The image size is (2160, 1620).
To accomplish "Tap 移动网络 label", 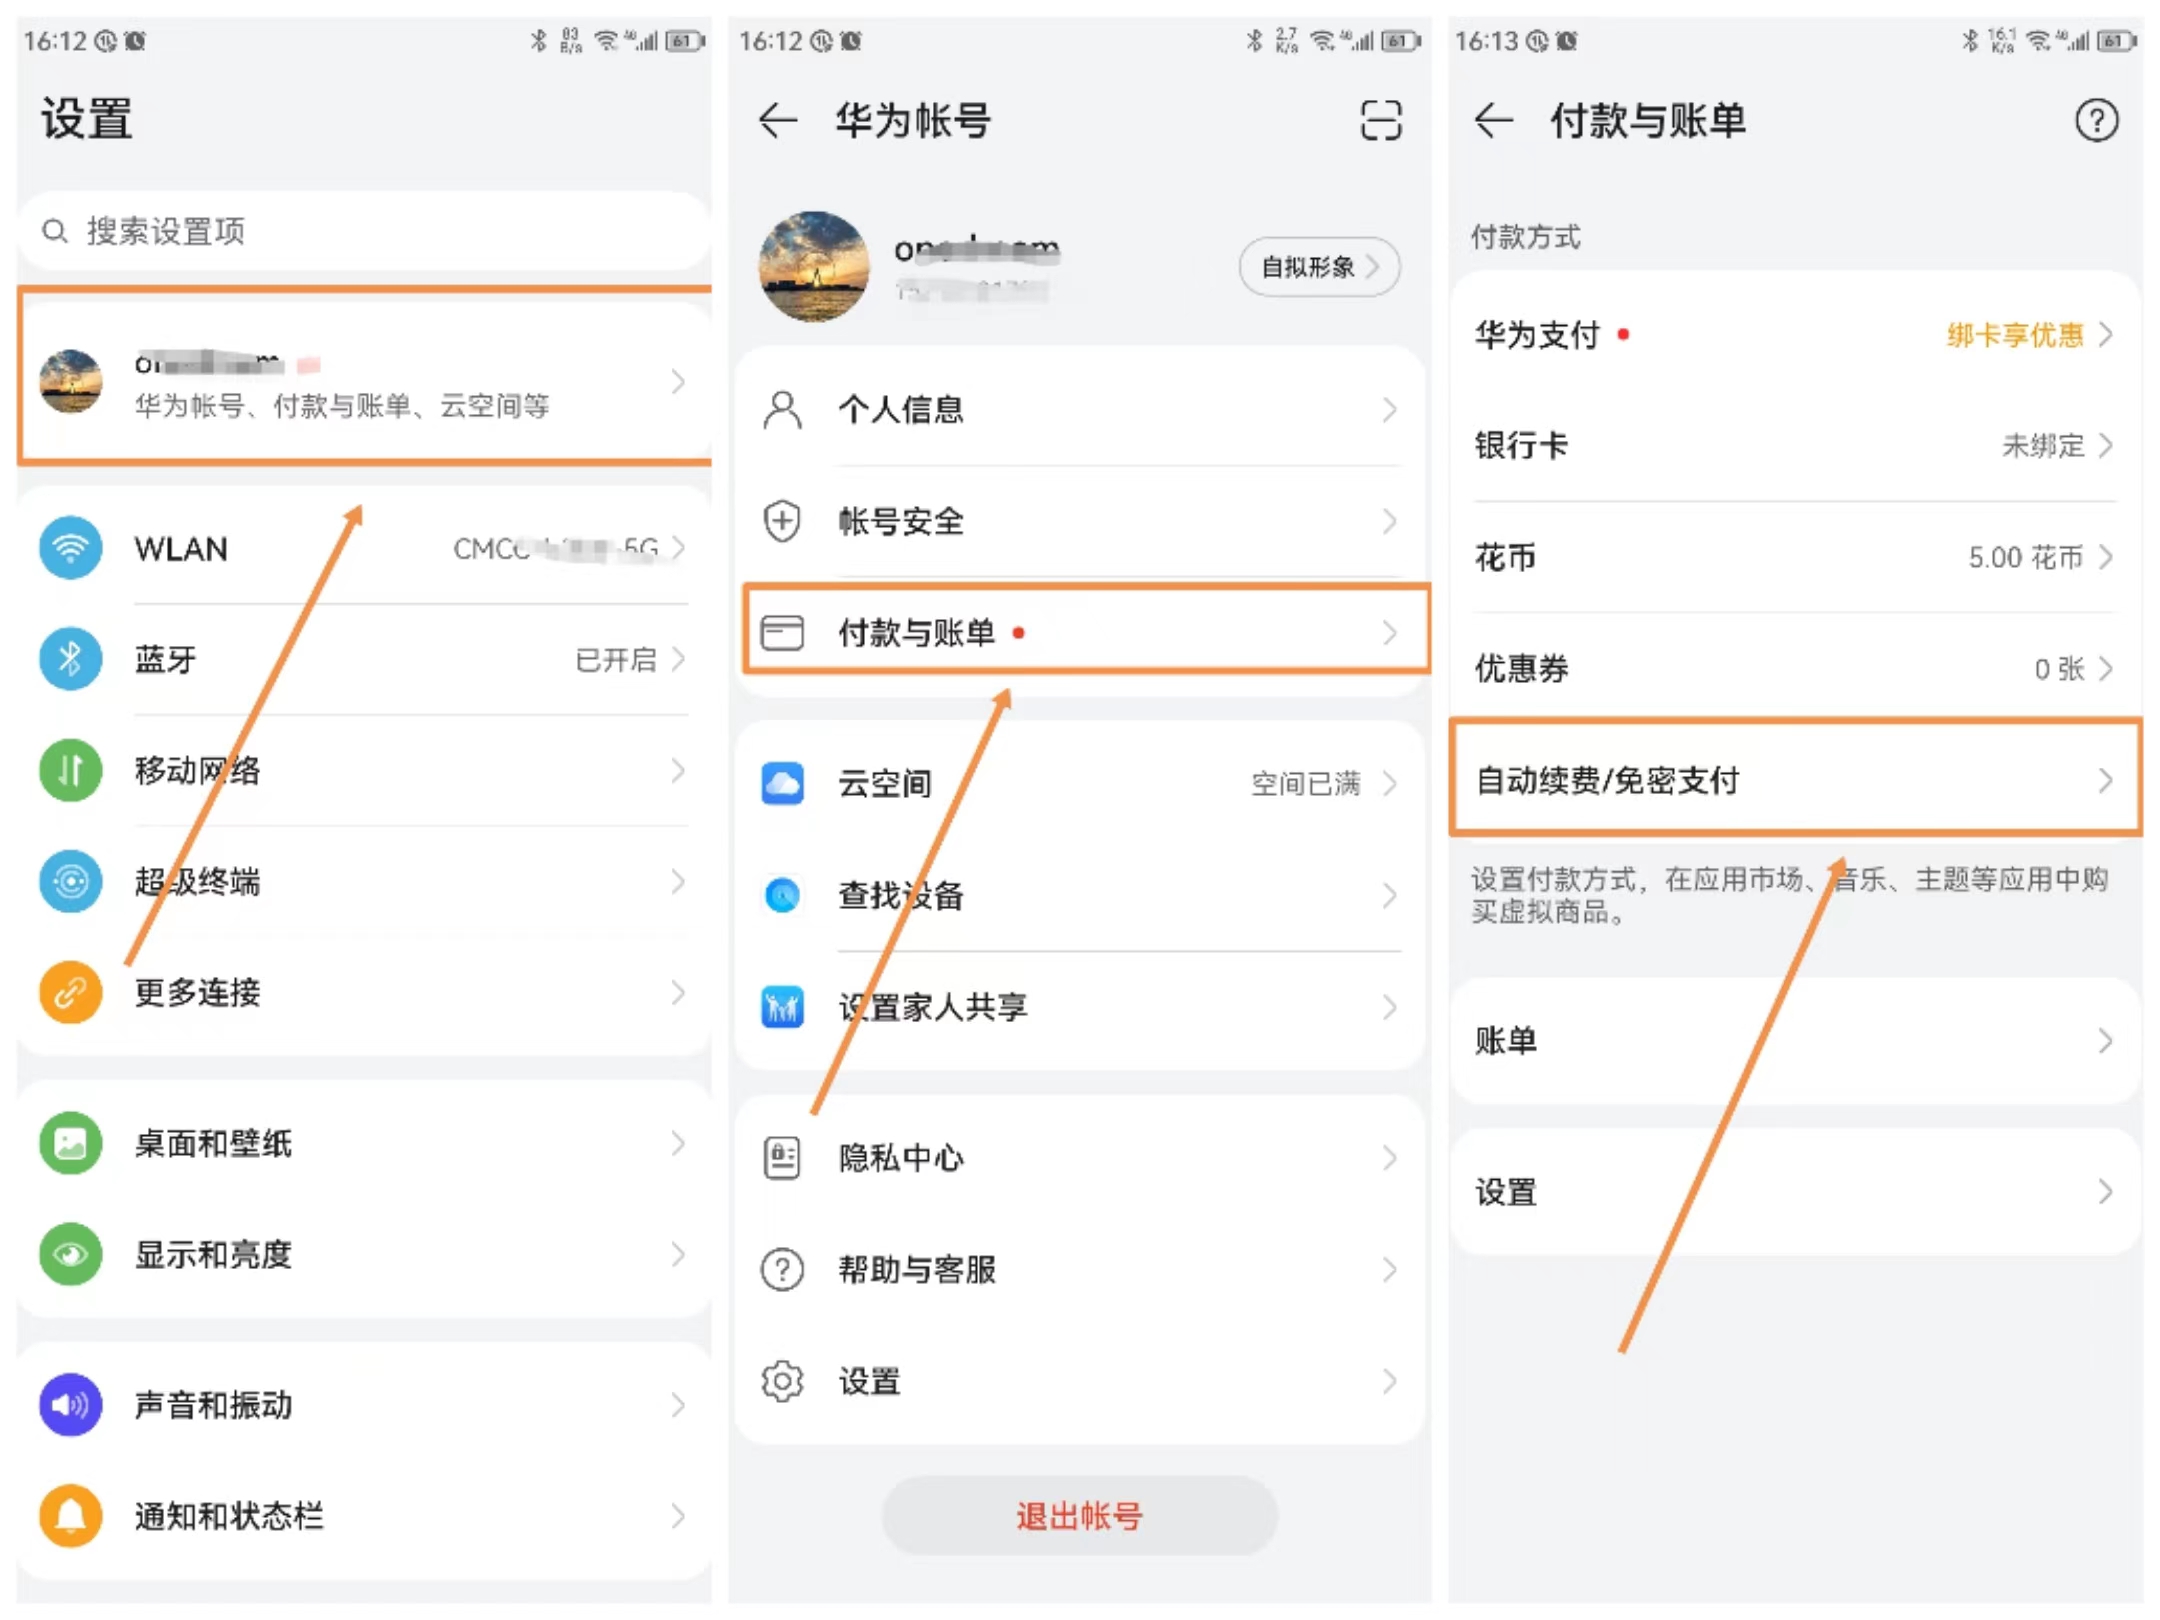I will click(x=197, y=770).
